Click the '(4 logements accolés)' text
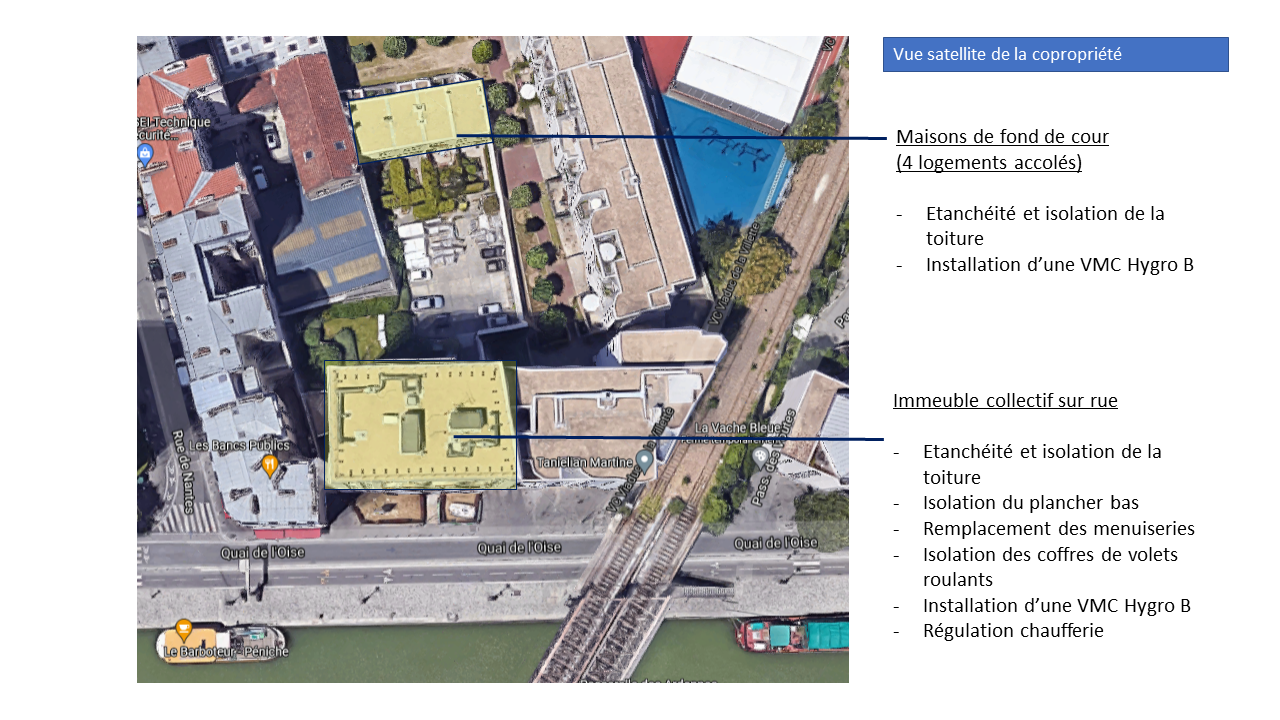1280x720 pixels. [989, 163]
